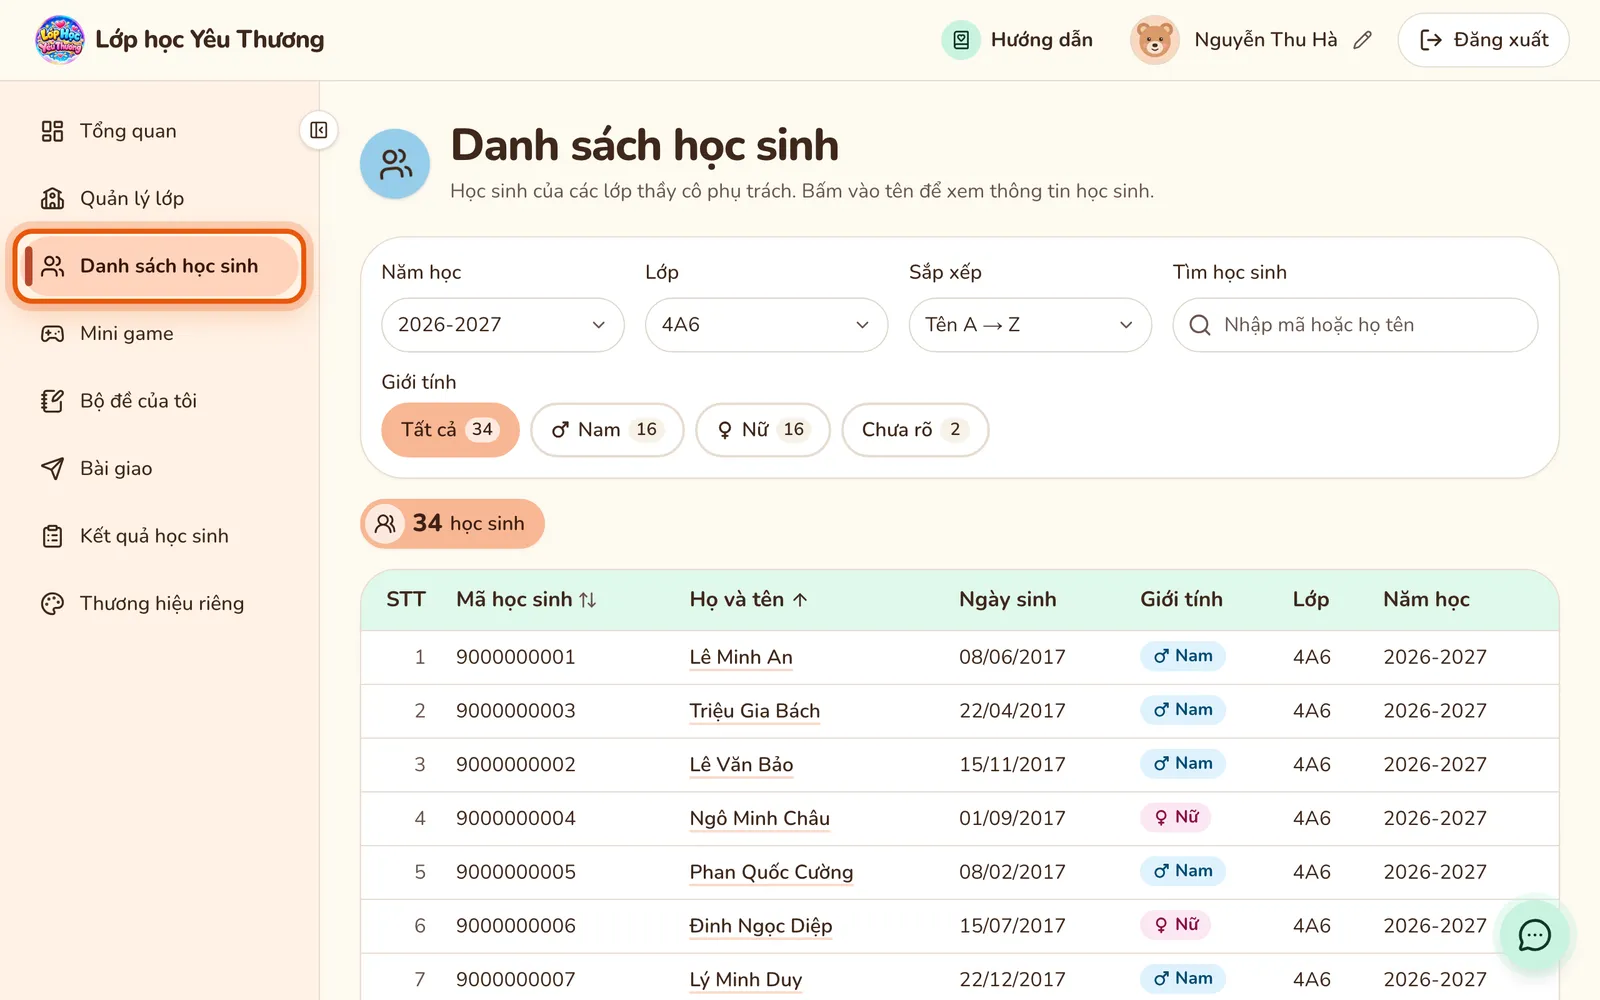1600x1000 pixels.
Task: Open student Đinh Ngọc Diệp
Action: click(x=761, y=927)
